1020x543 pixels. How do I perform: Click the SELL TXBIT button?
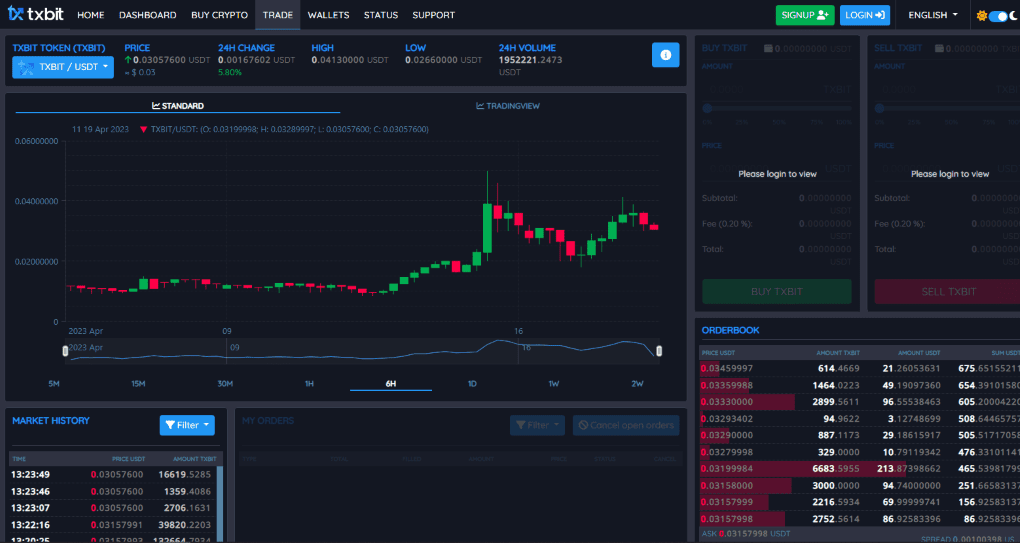(948, 291)
